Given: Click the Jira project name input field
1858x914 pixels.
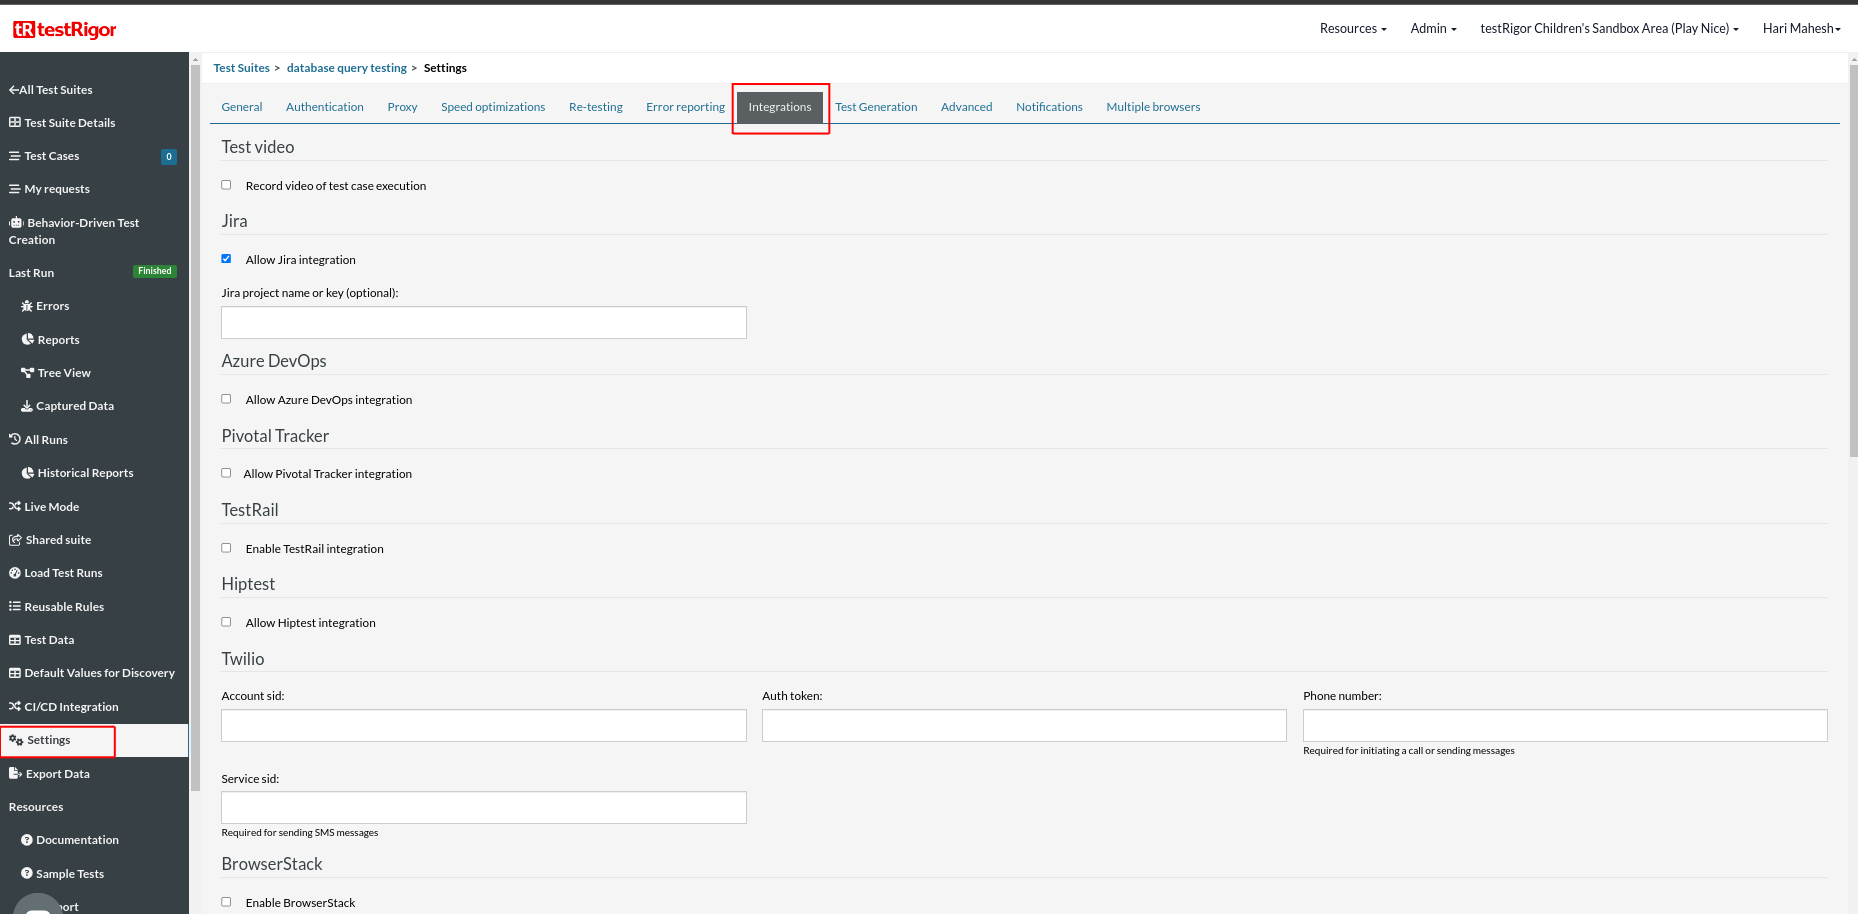Looking at the screenshot, I should [x=483, y=322].
